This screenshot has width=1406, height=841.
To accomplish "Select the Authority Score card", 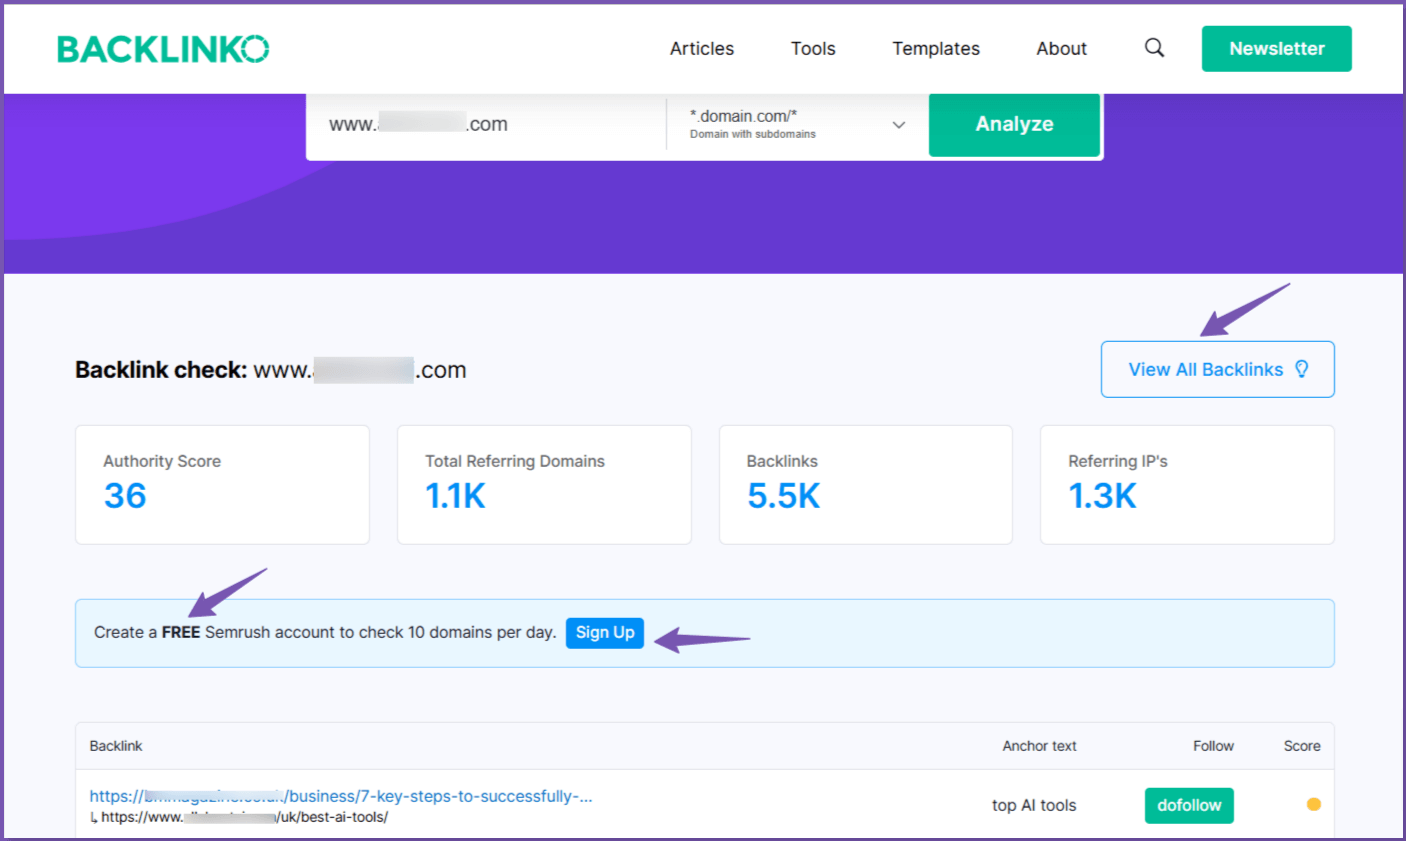I will click(x=222, y=484).
